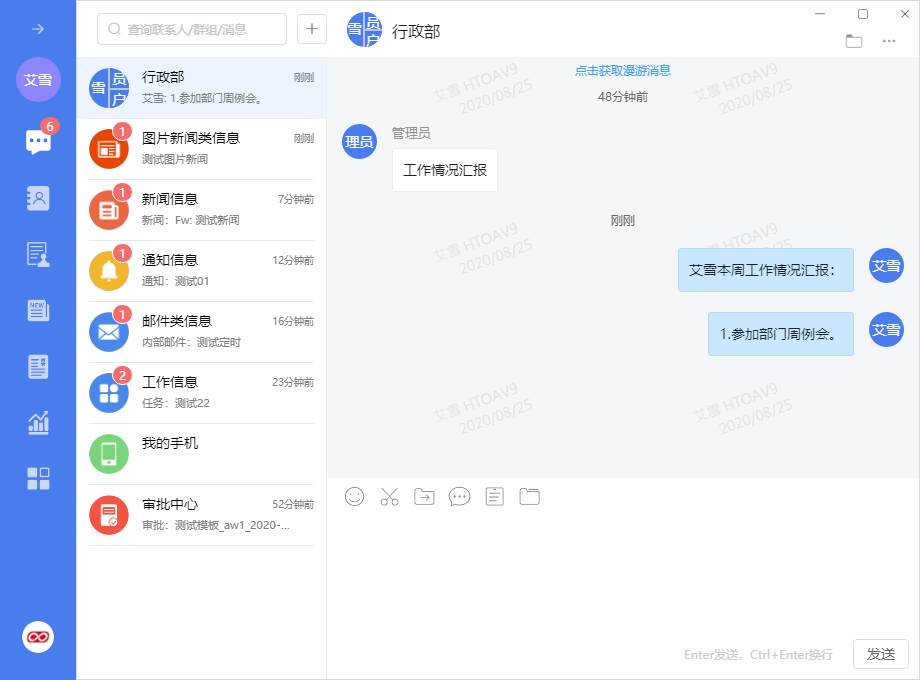Open the more options (...) menu in header

889,41
